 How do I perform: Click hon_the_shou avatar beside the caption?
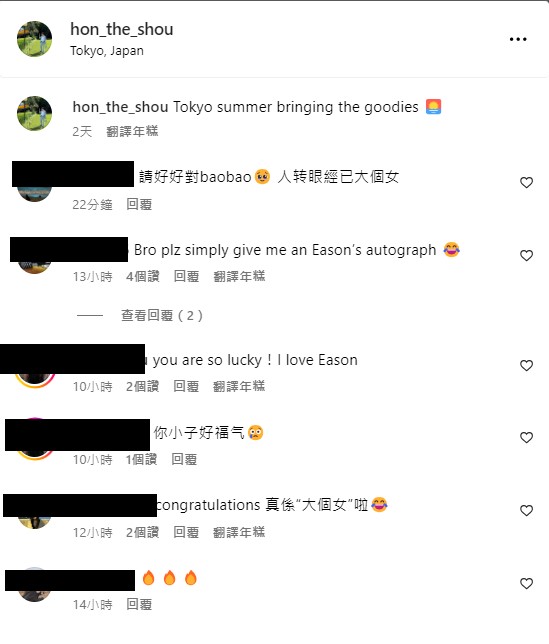[34, 113]
